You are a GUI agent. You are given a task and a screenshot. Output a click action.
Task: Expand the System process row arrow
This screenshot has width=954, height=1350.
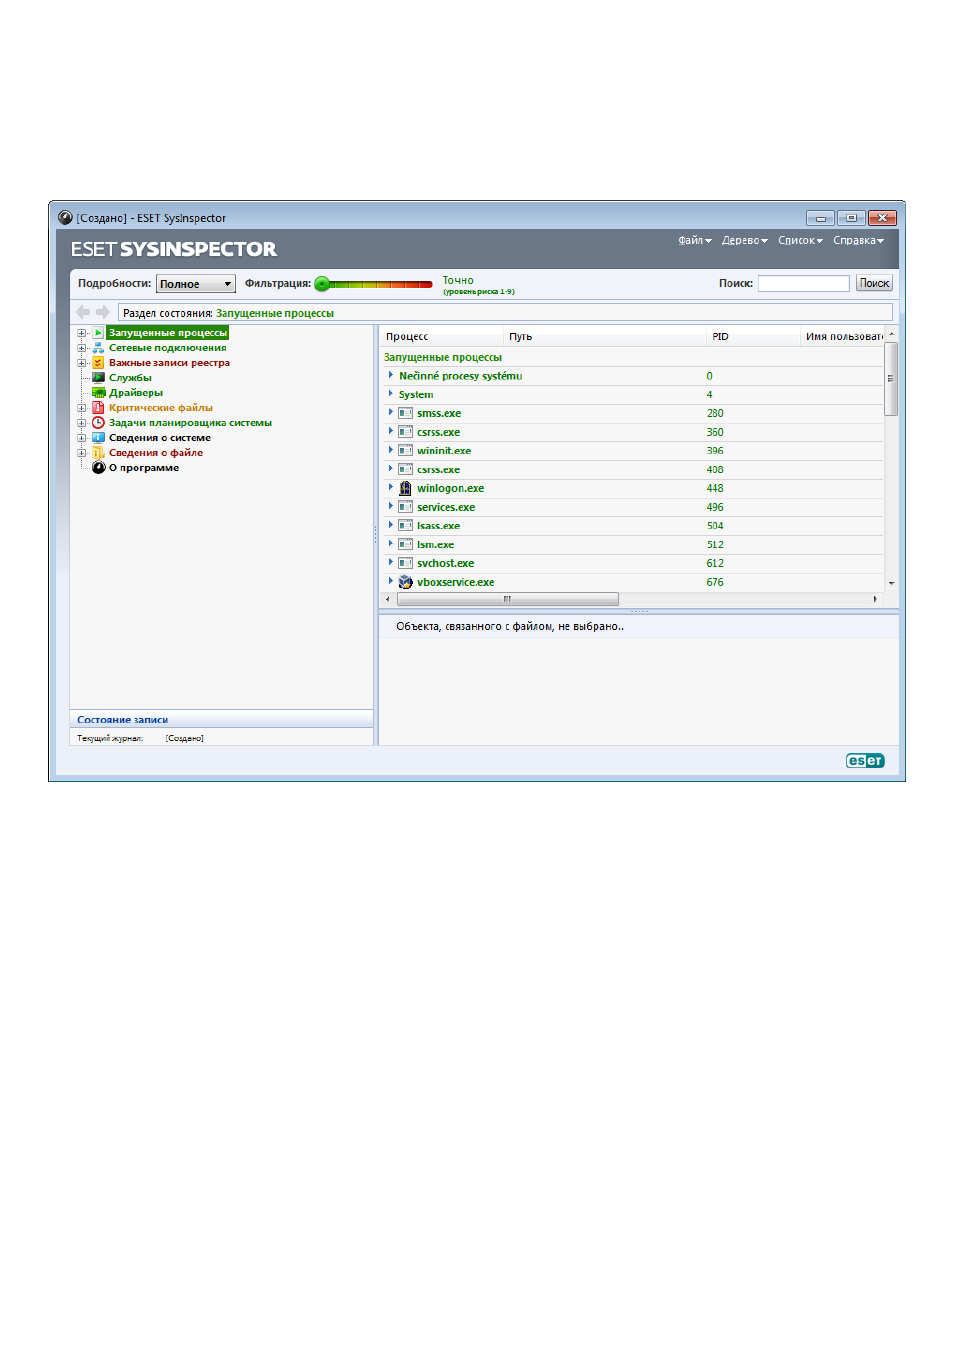point(391,394)
